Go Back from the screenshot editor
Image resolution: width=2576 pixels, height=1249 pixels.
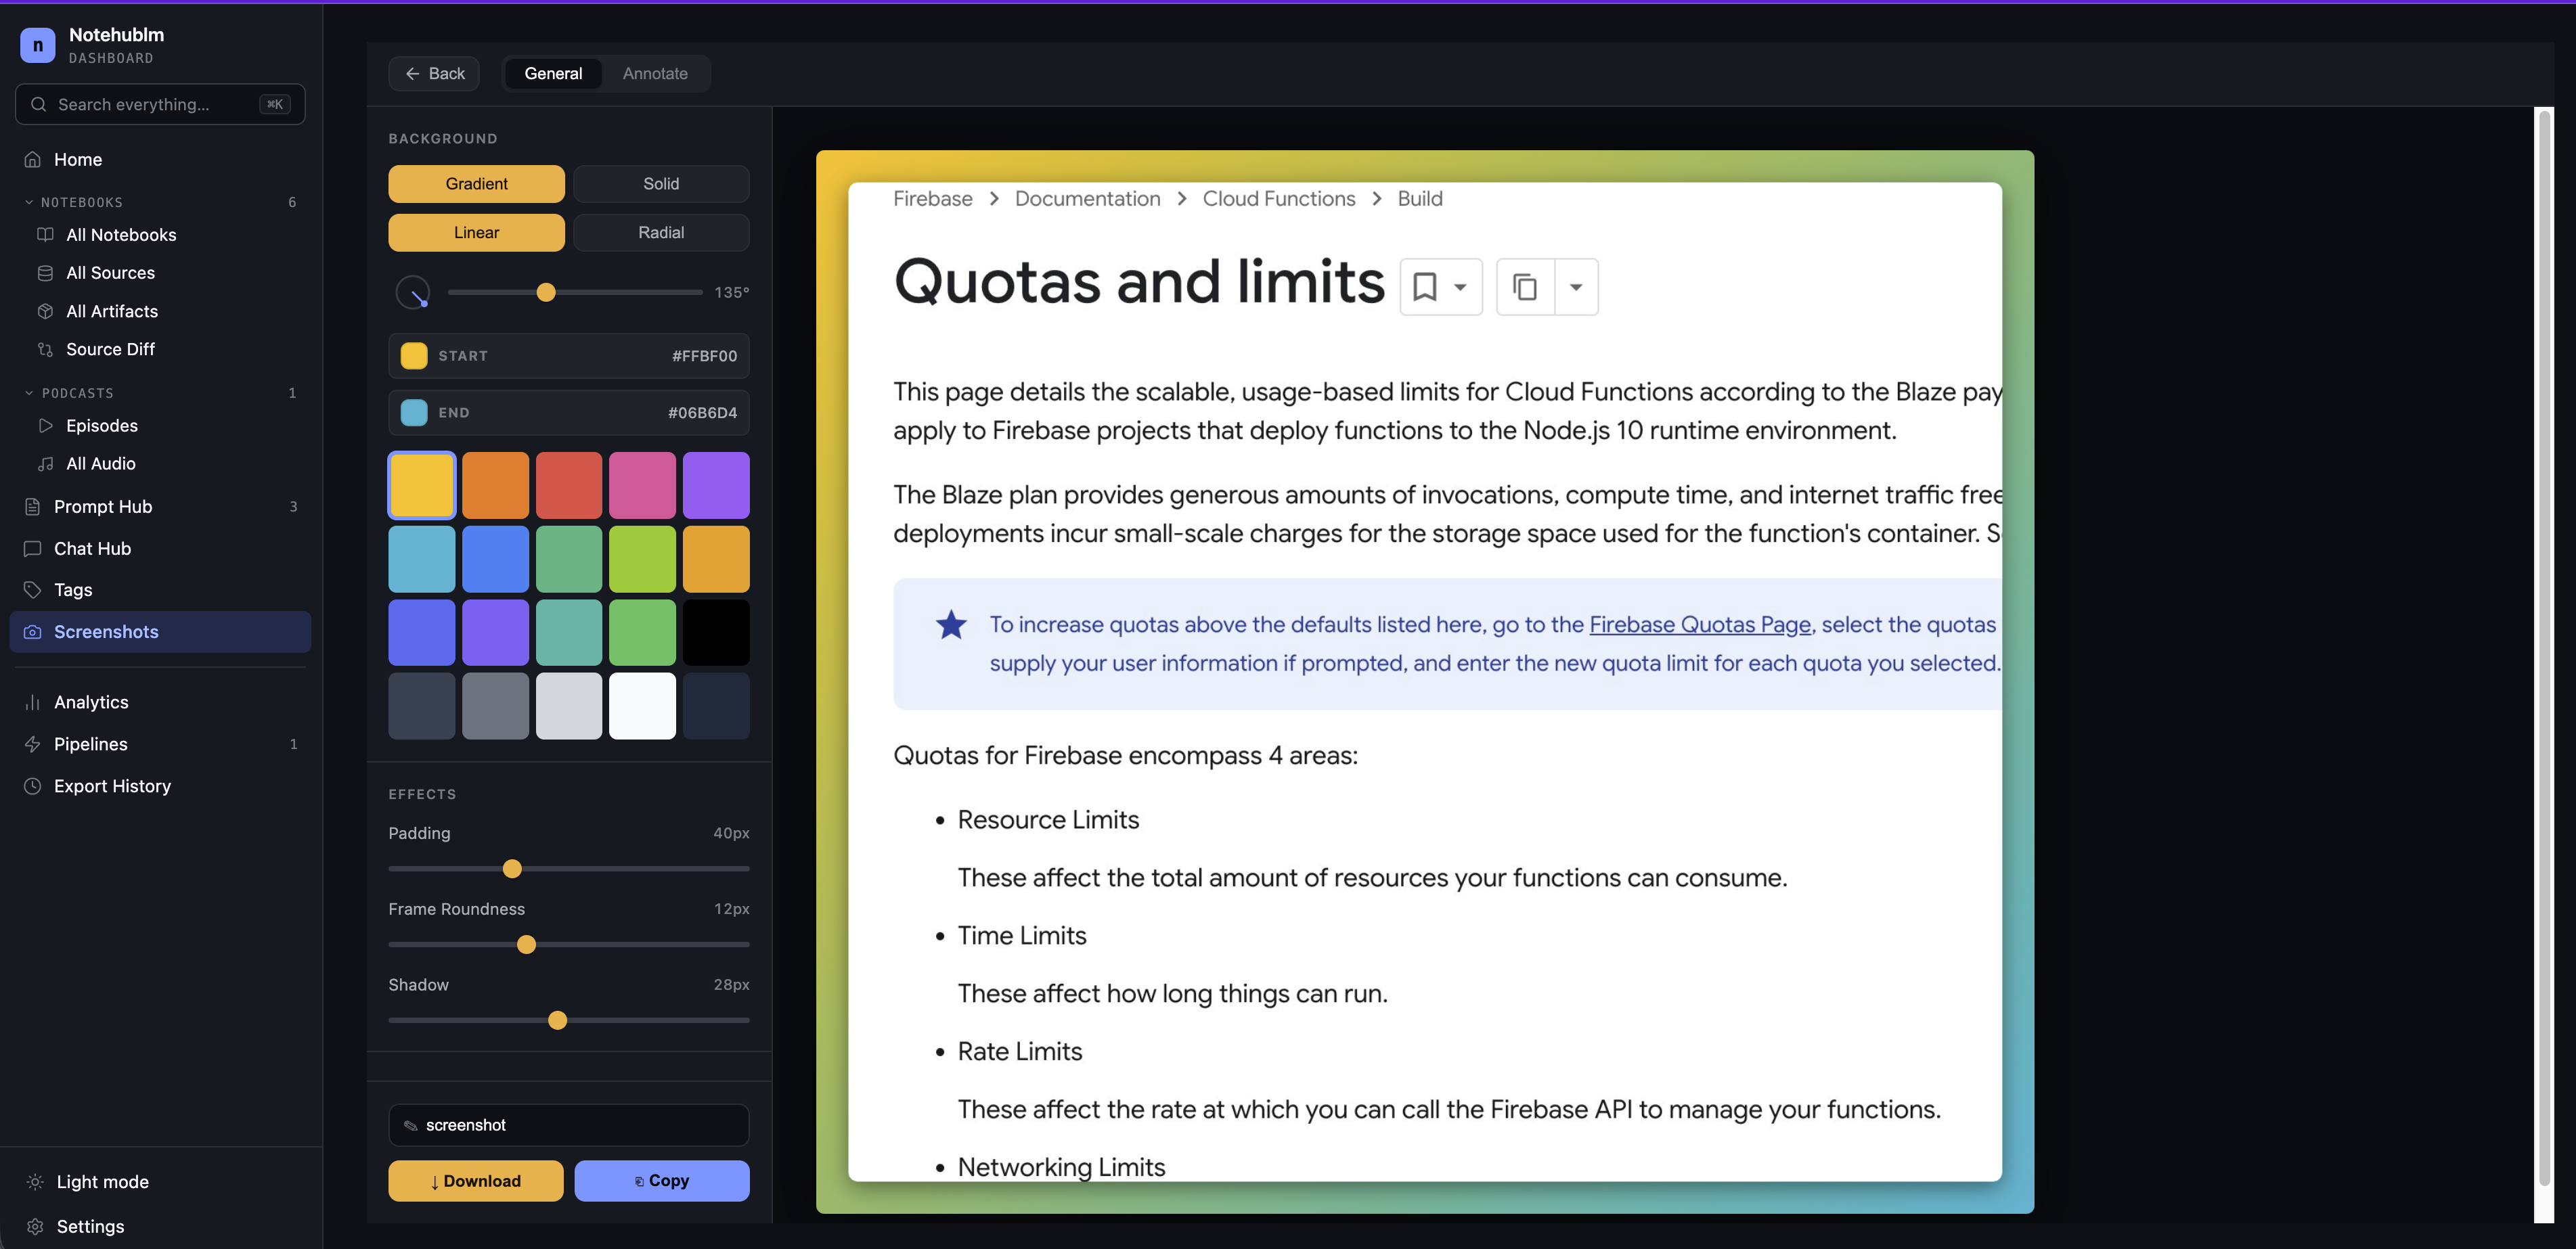434,73
